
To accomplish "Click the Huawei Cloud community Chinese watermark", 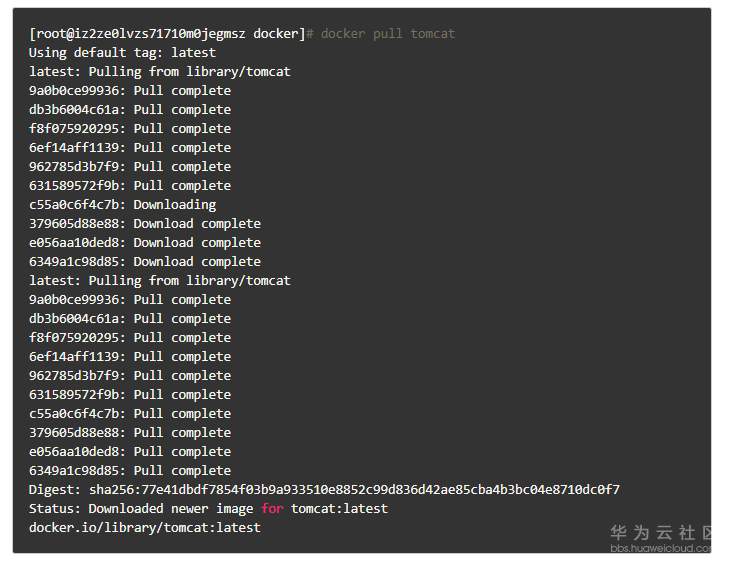I will tap(660, 532).
